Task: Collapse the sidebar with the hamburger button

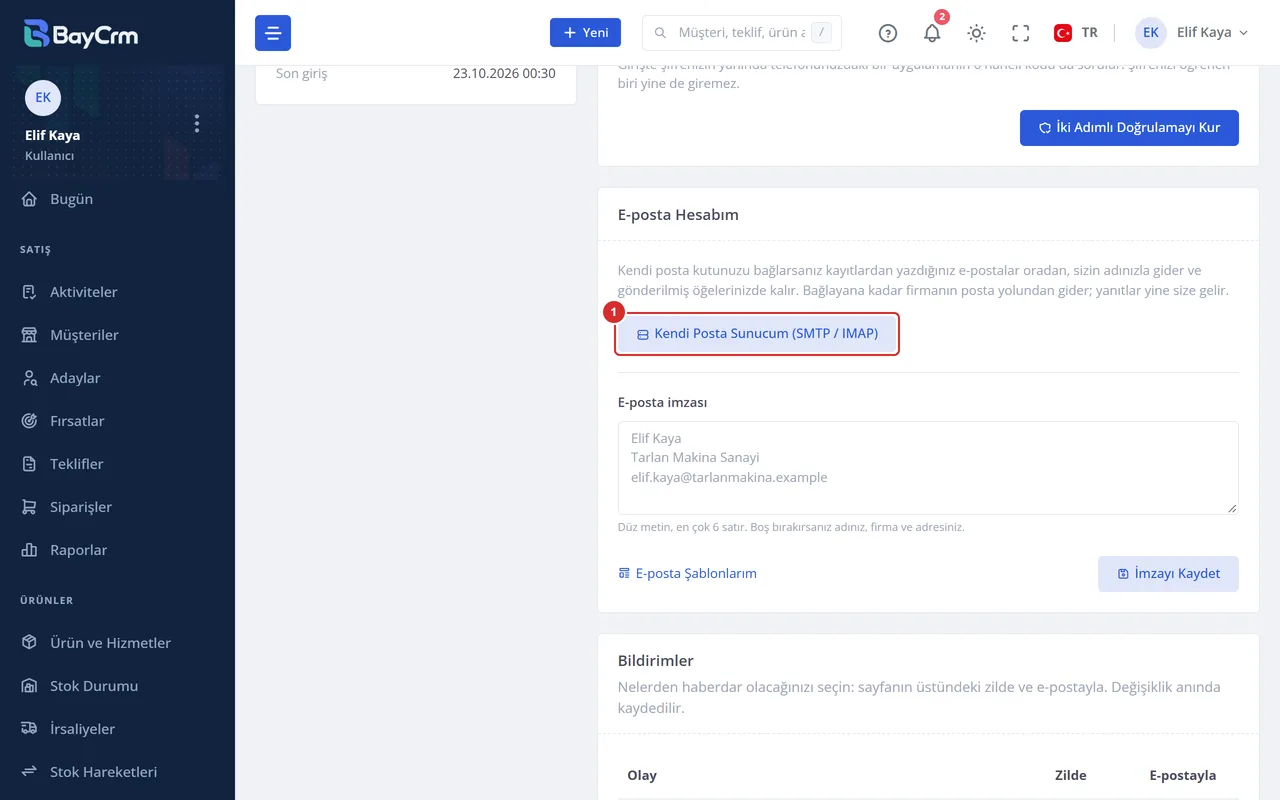Action: tap(273, 33)
